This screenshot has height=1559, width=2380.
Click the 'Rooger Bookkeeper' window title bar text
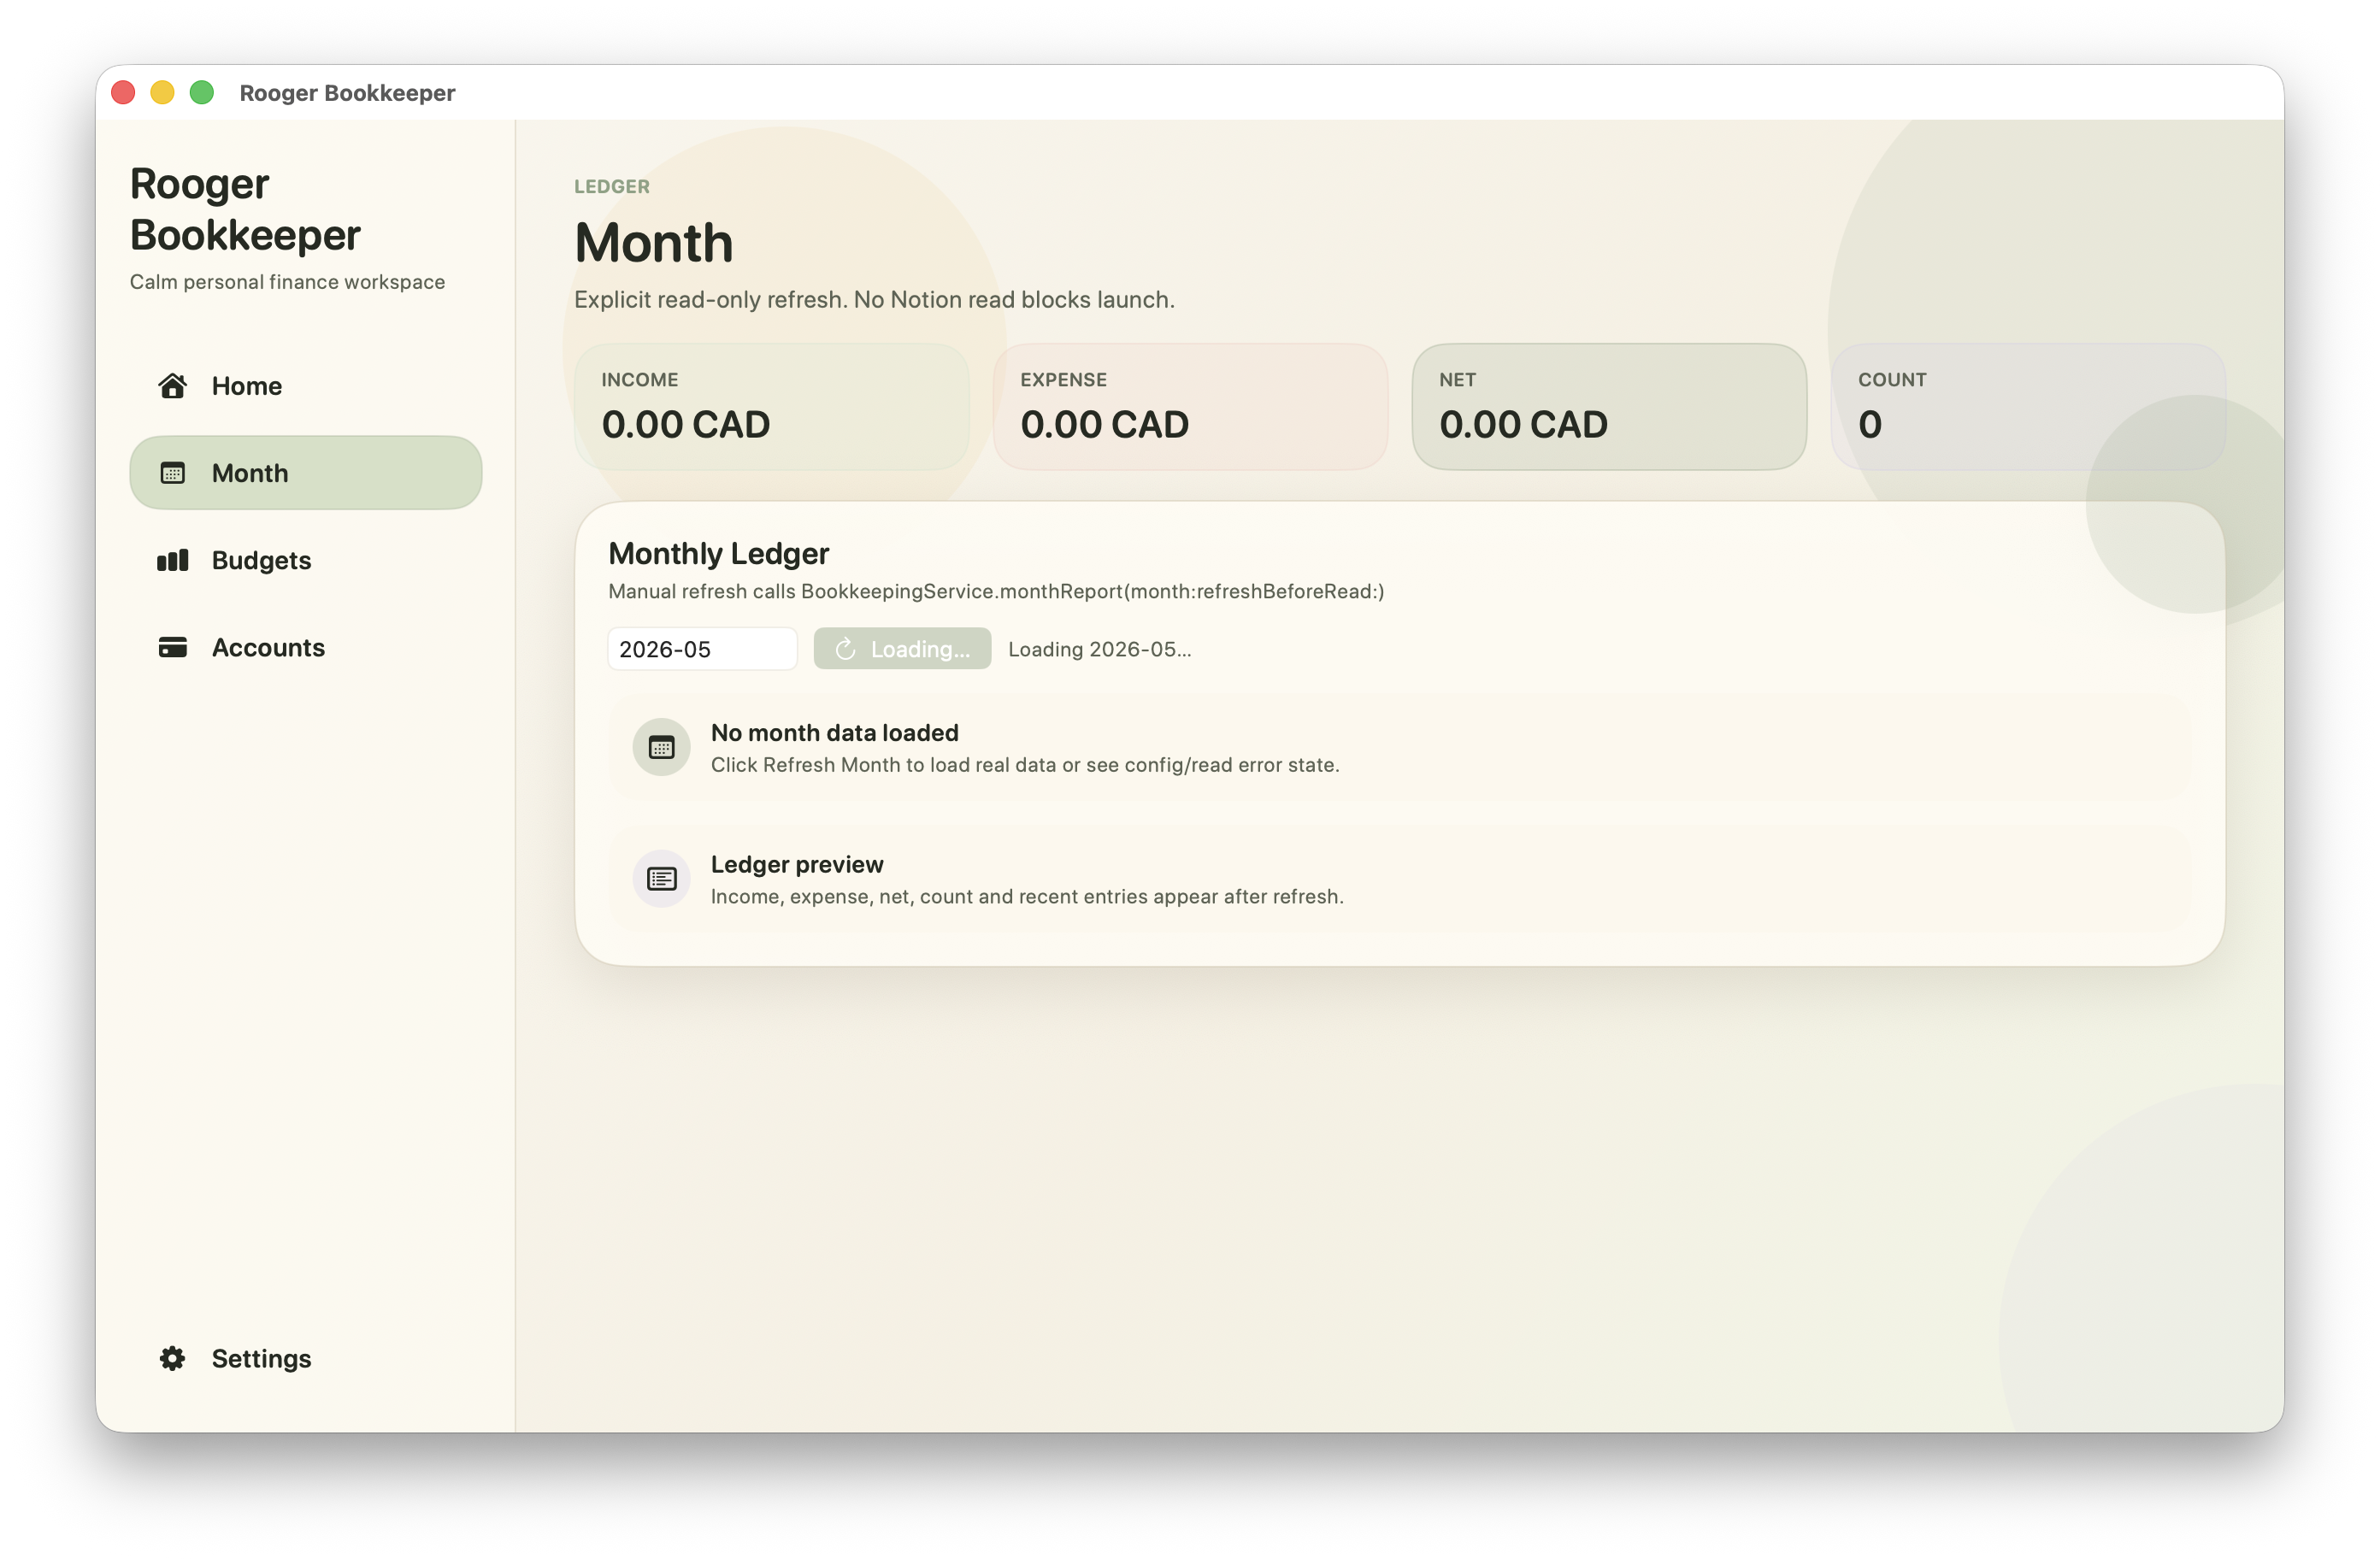click(347, 93)
